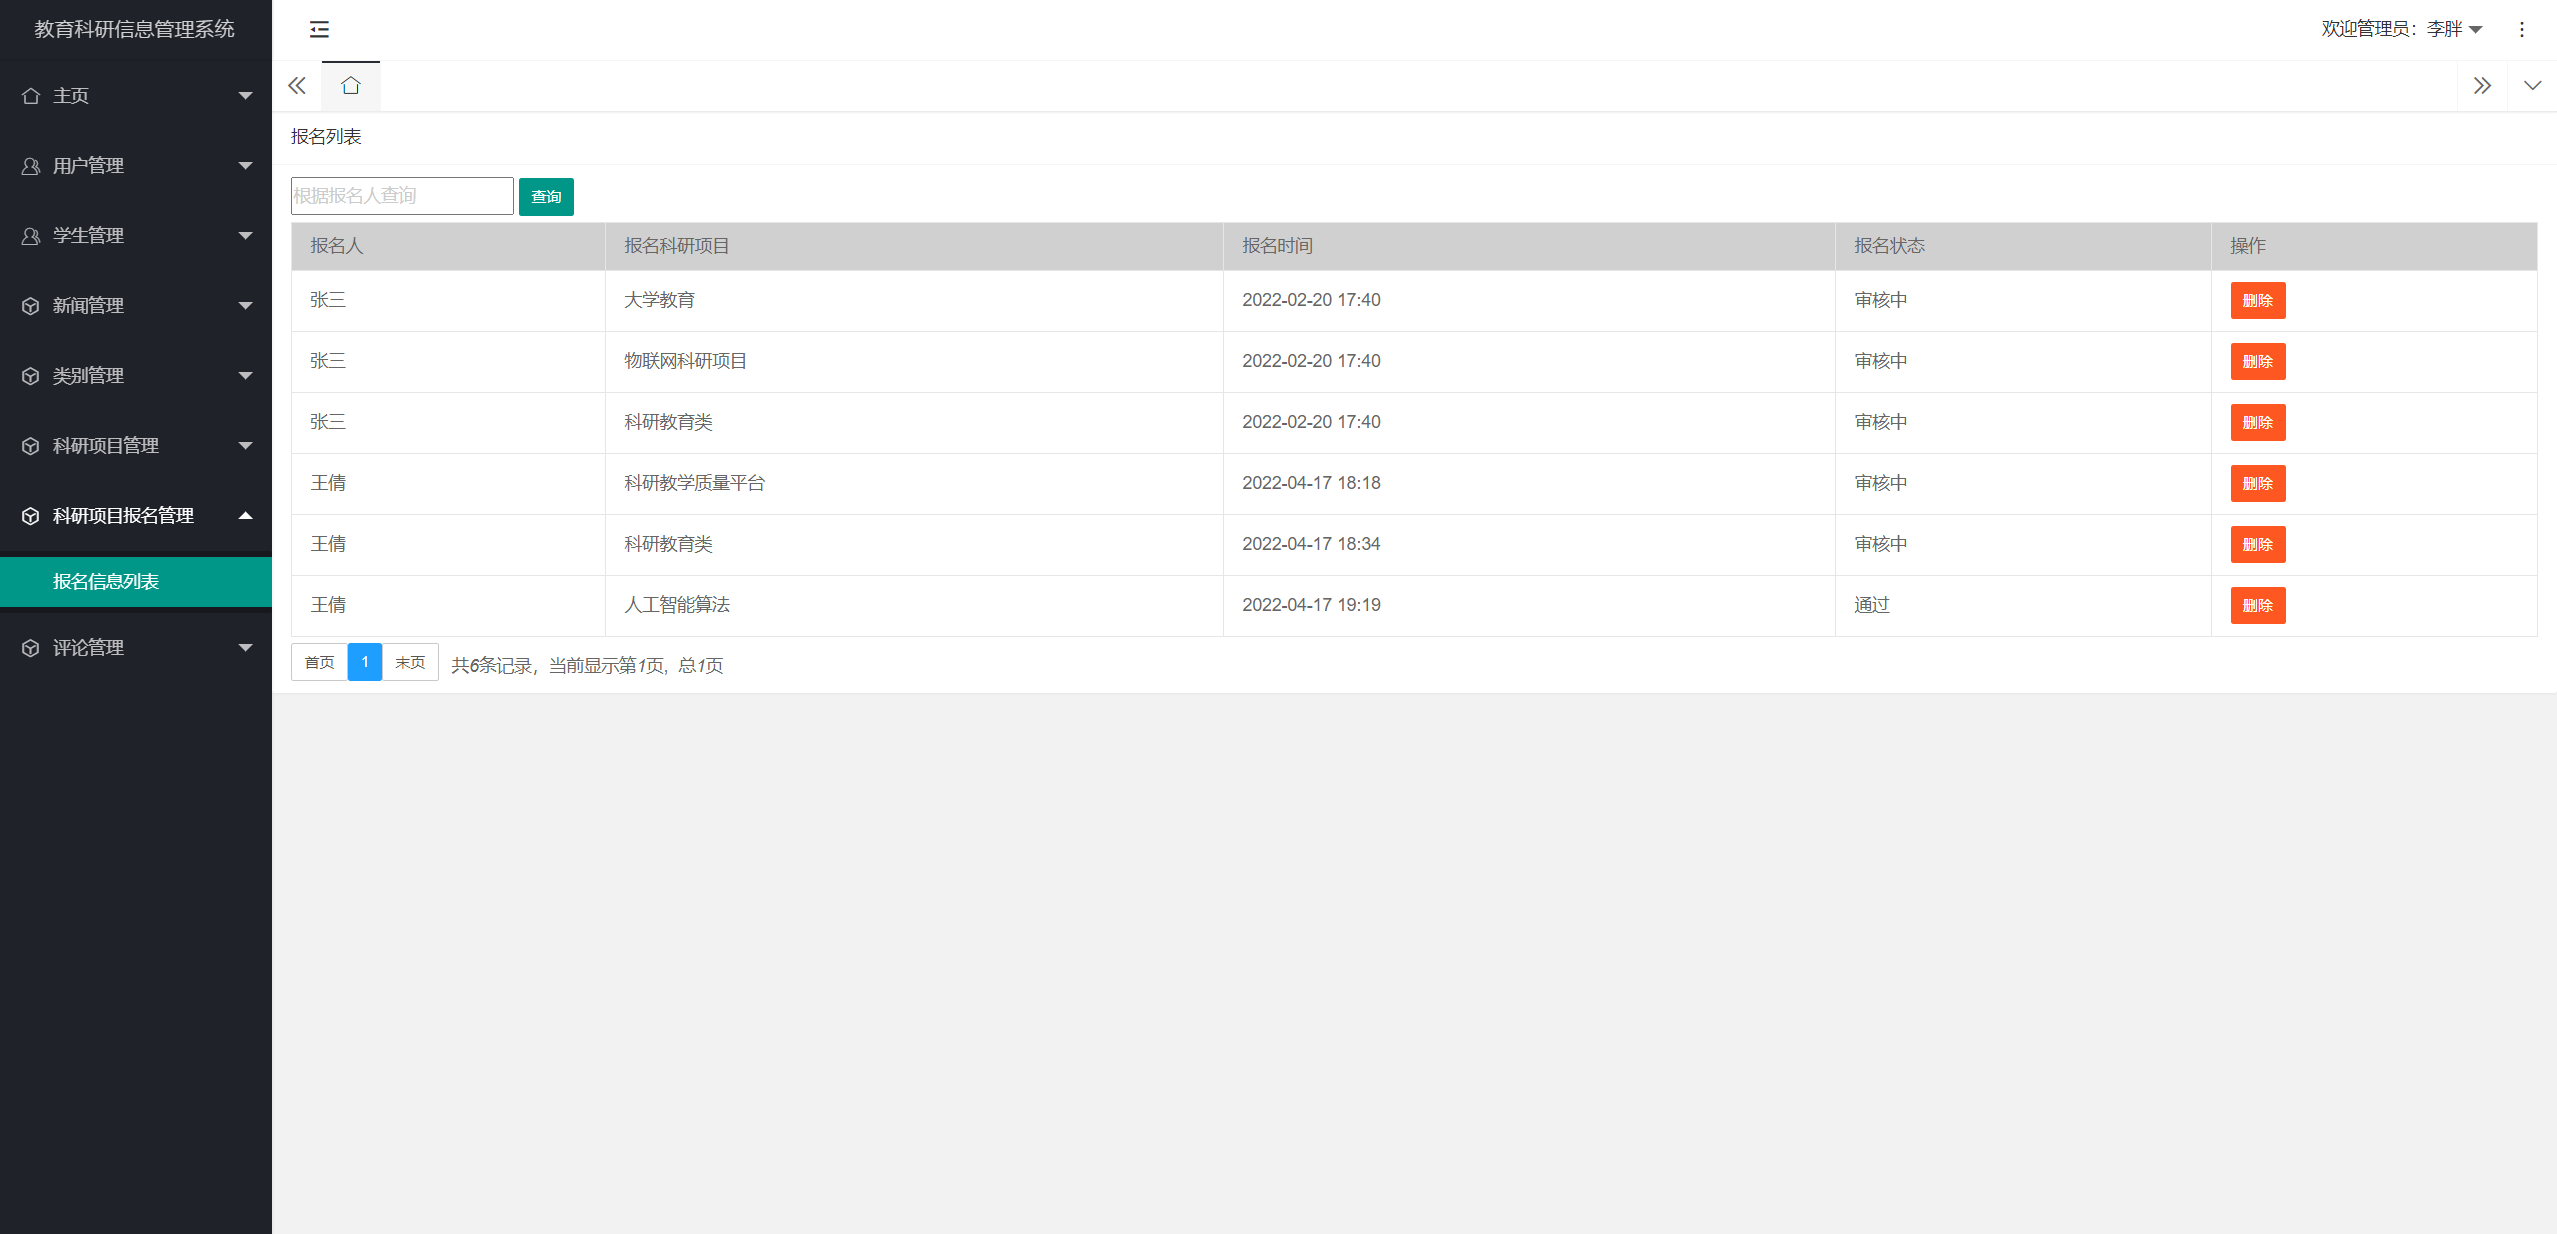Open the vertical three-dots more menu
The height and width of the screenshot is (1234, 2557).
(x=2521, y=30)
